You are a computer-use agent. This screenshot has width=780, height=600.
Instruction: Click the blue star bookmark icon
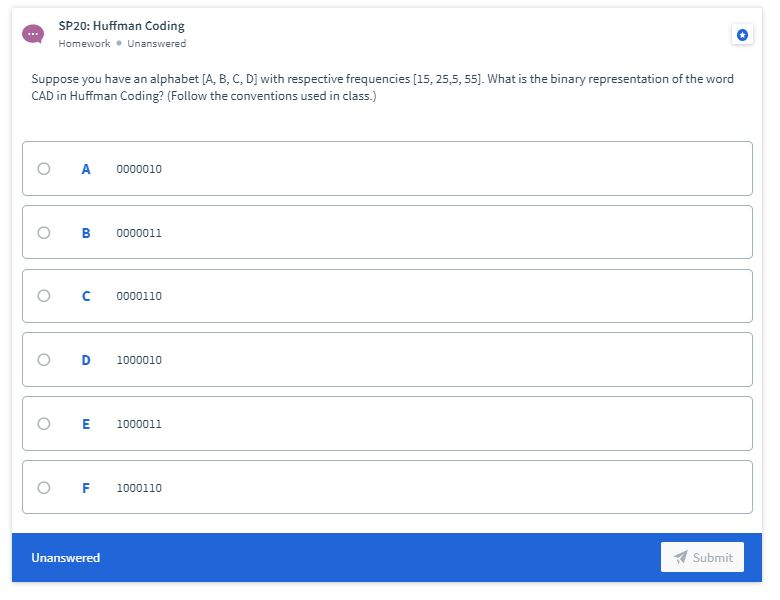742,35
